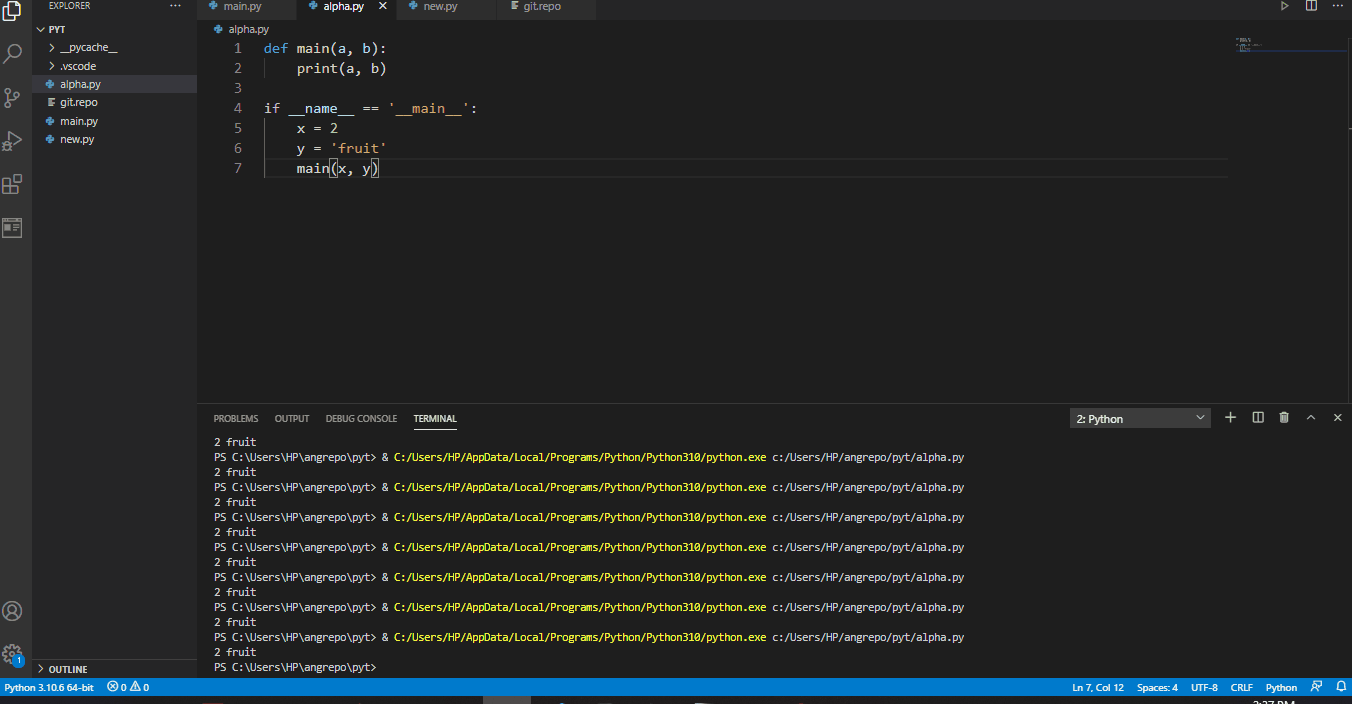Open the Search view
This screenshot has height=704, width=1352.
tap(13, 53)
